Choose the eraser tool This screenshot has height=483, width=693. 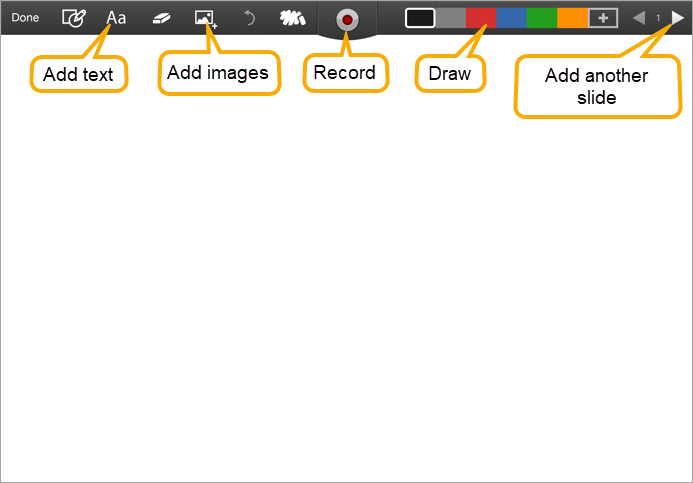click(x=161, y=19)
